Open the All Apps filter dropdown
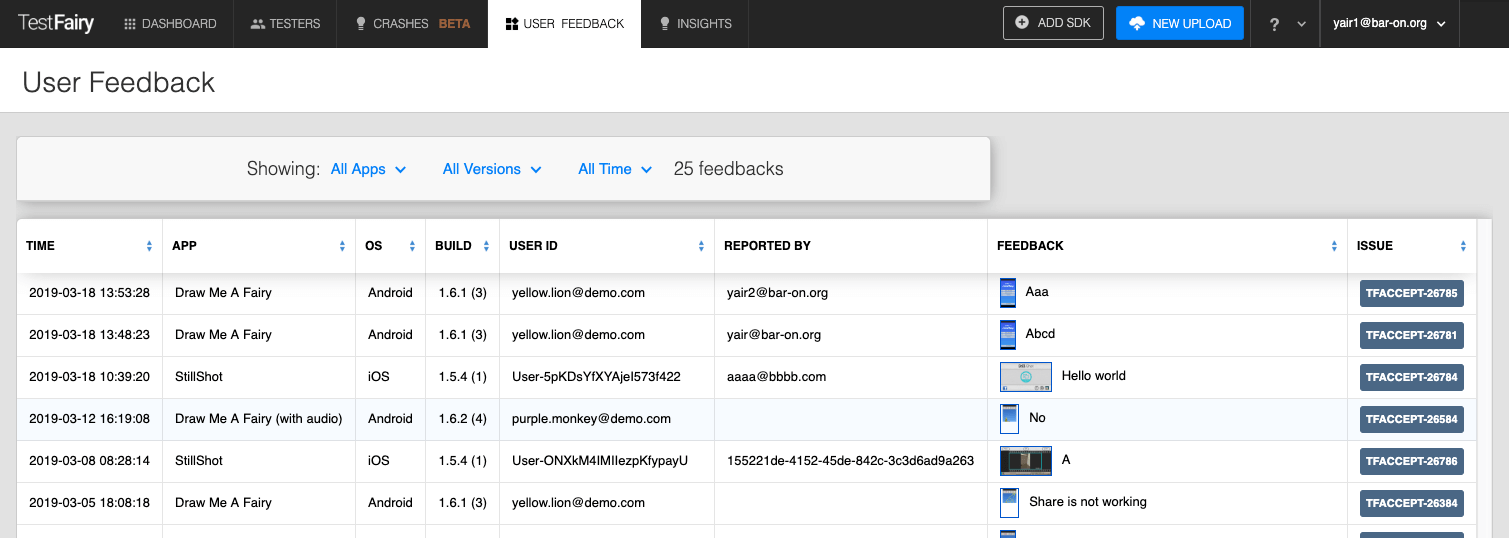 tap(368, 169)
